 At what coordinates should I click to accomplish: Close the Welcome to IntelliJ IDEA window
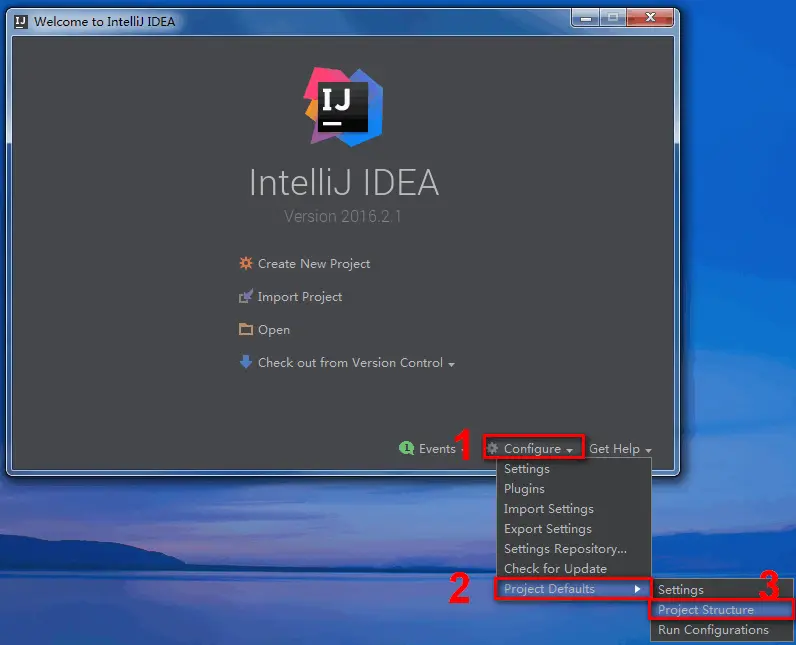coord(650,18)
